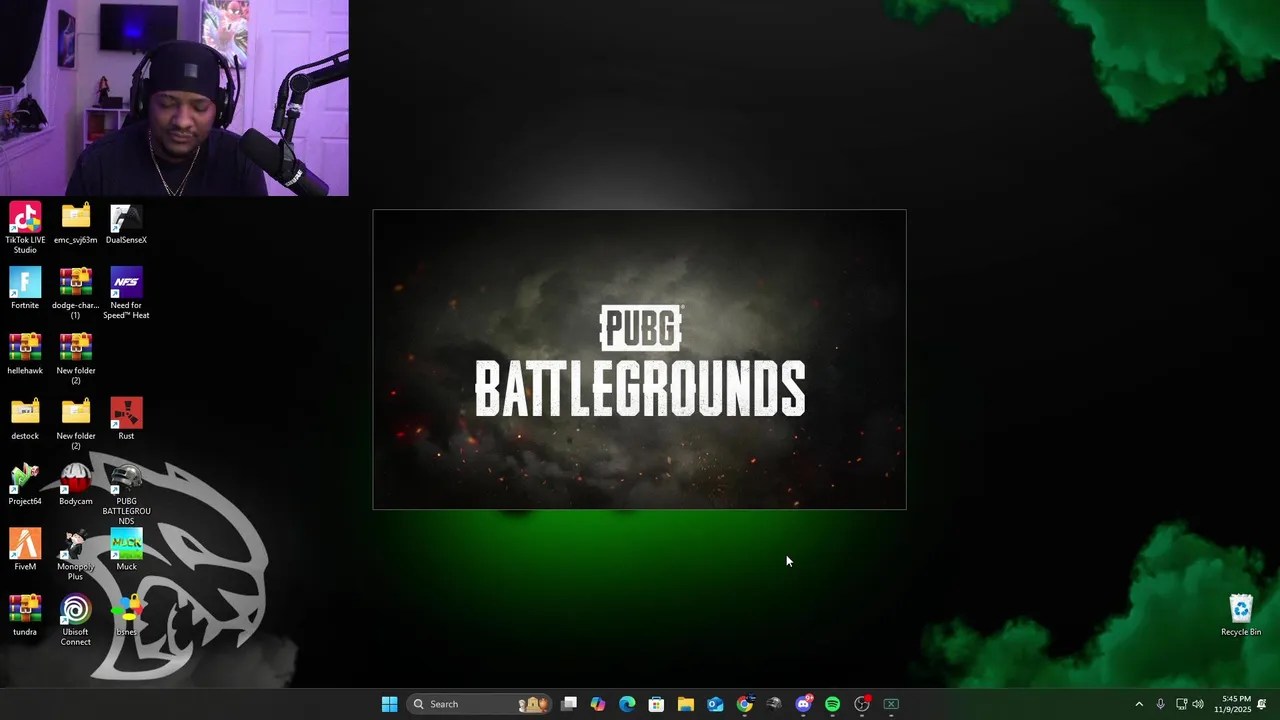
Task: Expand the hidden system tray icons chevron
Action: [x=1138, y=704]
